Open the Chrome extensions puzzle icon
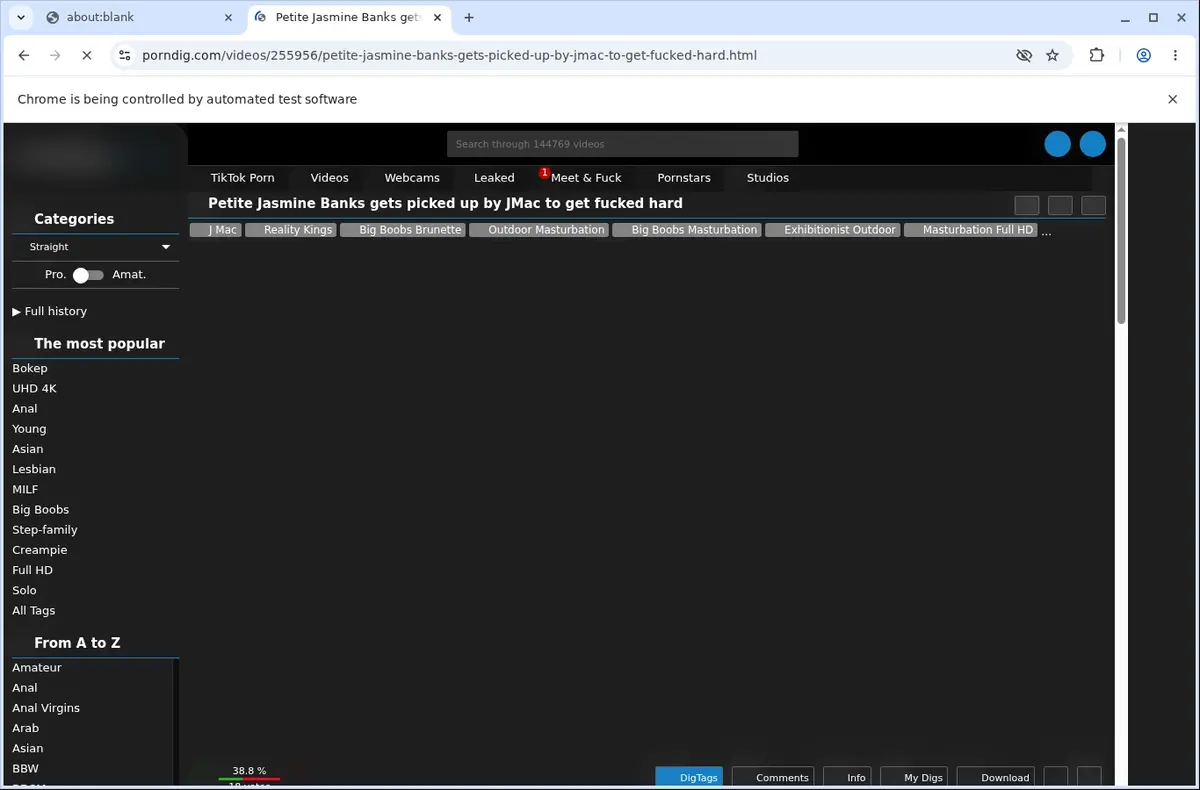 click(x=1097, y=56)
